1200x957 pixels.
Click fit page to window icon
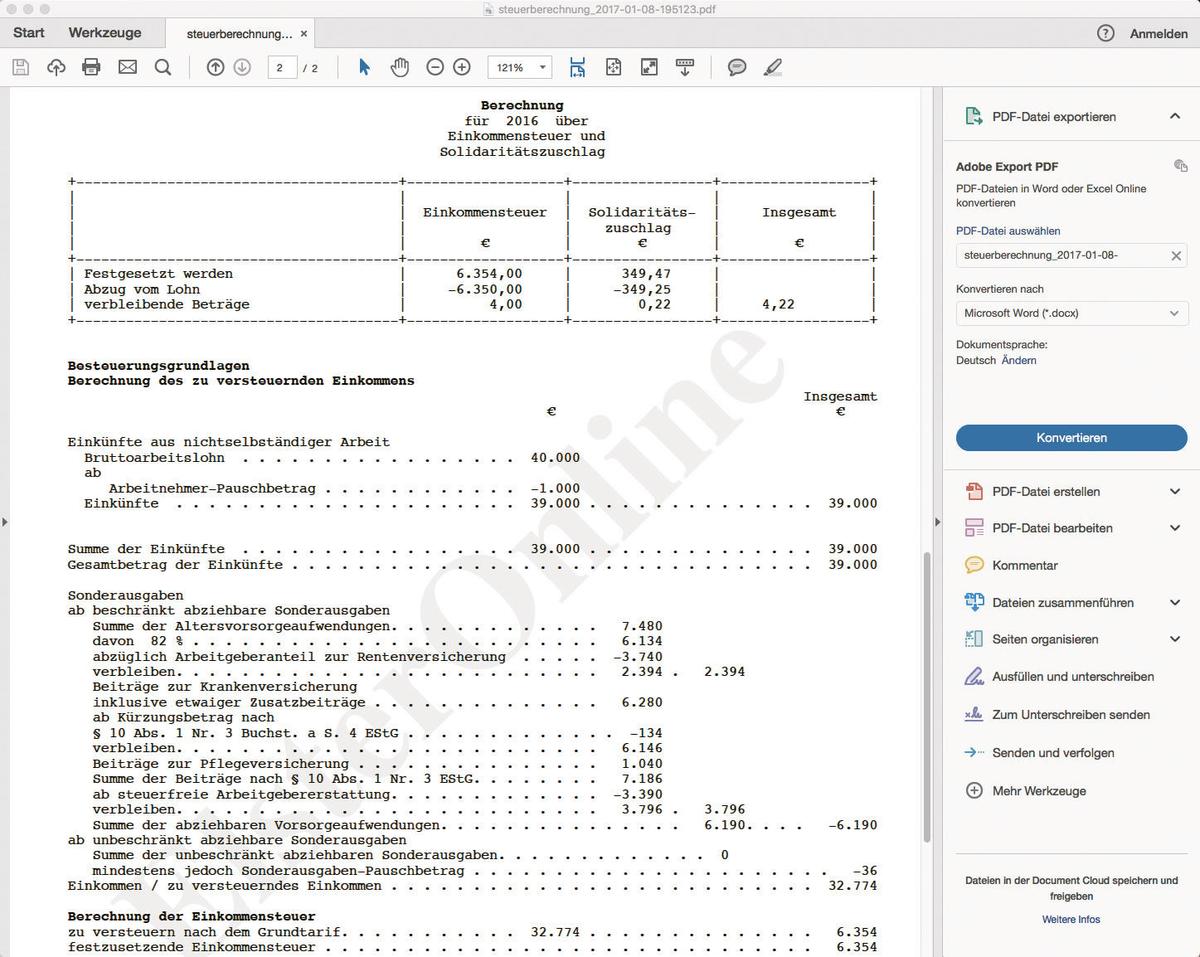pos(613,67)
